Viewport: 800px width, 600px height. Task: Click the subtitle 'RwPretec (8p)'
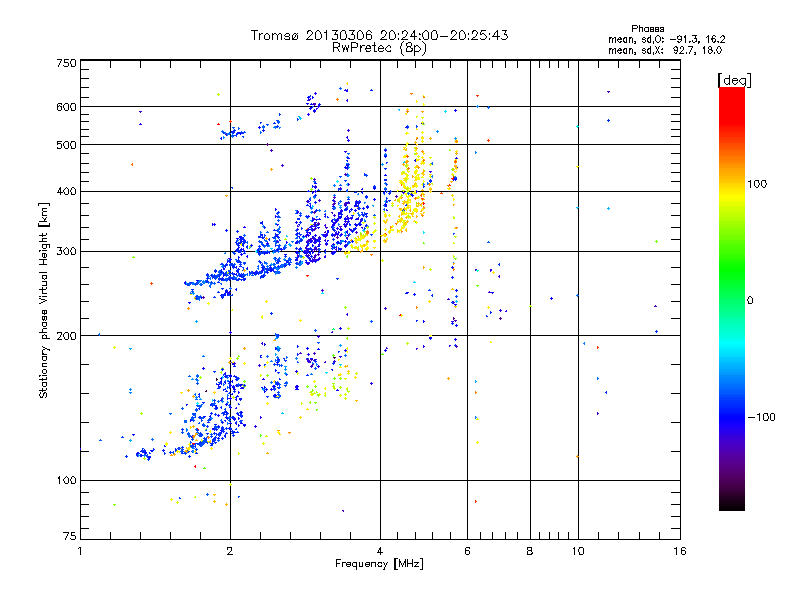pos(379,48)
